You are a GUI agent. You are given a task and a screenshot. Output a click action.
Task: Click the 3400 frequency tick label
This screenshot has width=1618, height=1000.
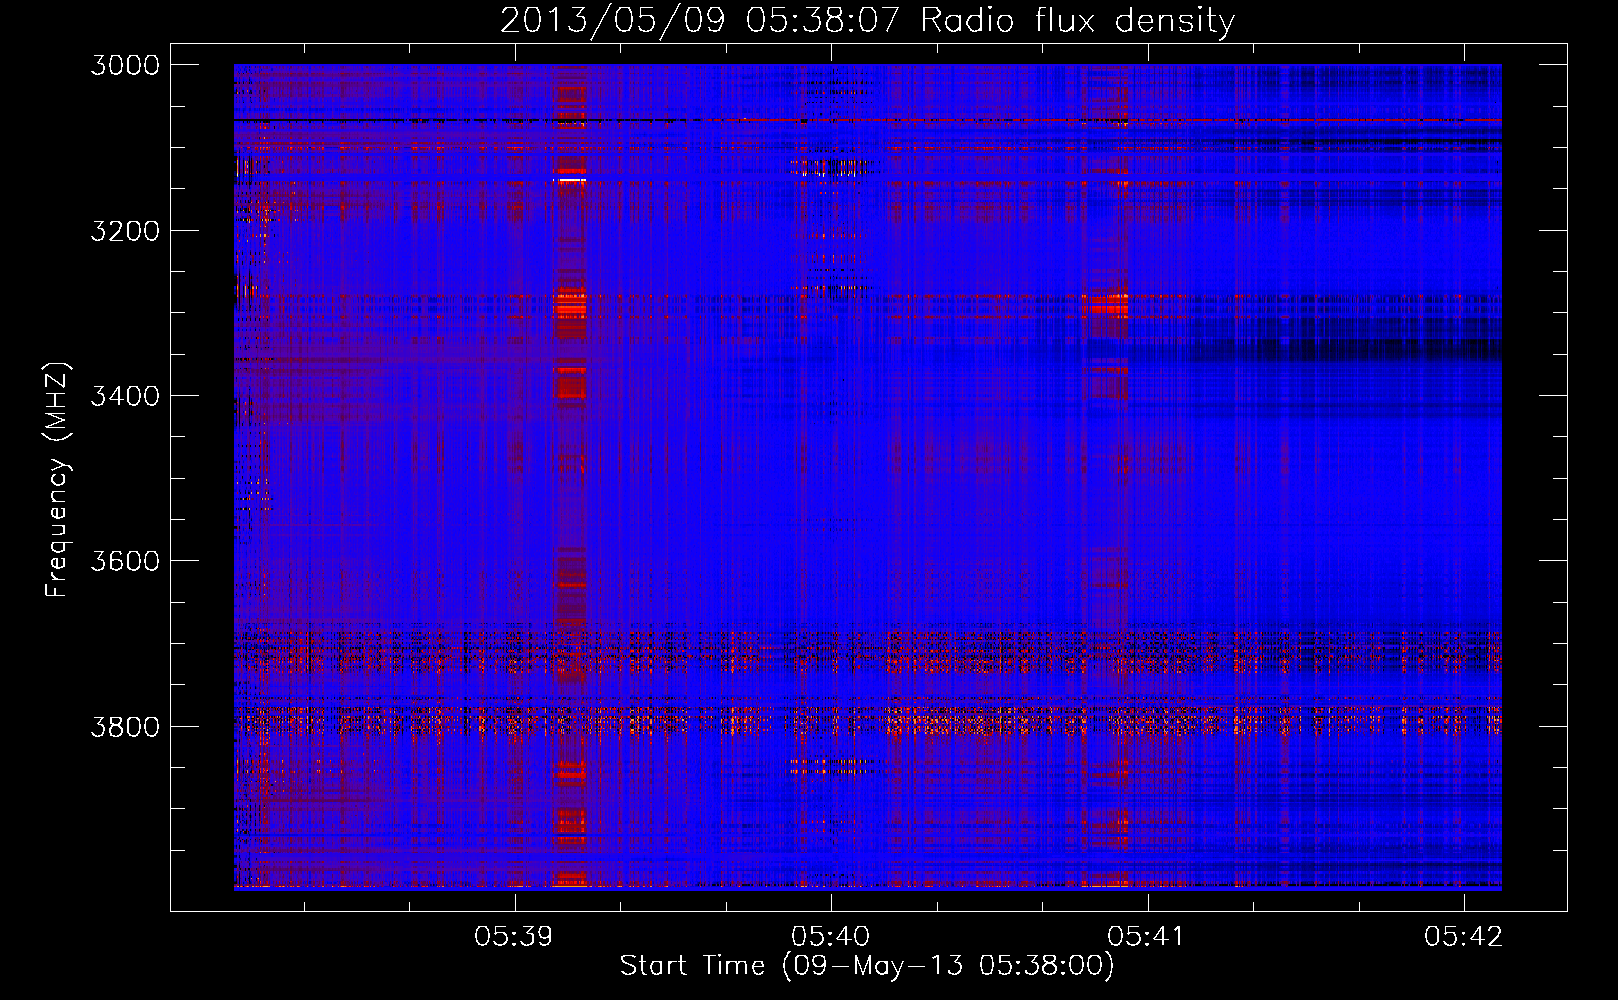(125, 396)
